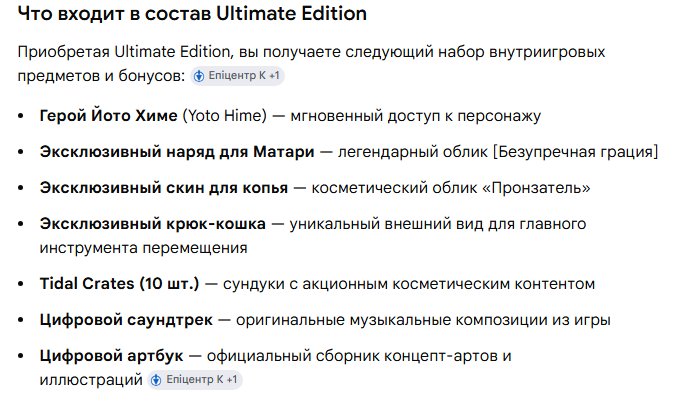Screen dimensions: 678x418
Task: Click the heading "Что входит в состав Ultimate Edition"
Action: tap(192, 14)
